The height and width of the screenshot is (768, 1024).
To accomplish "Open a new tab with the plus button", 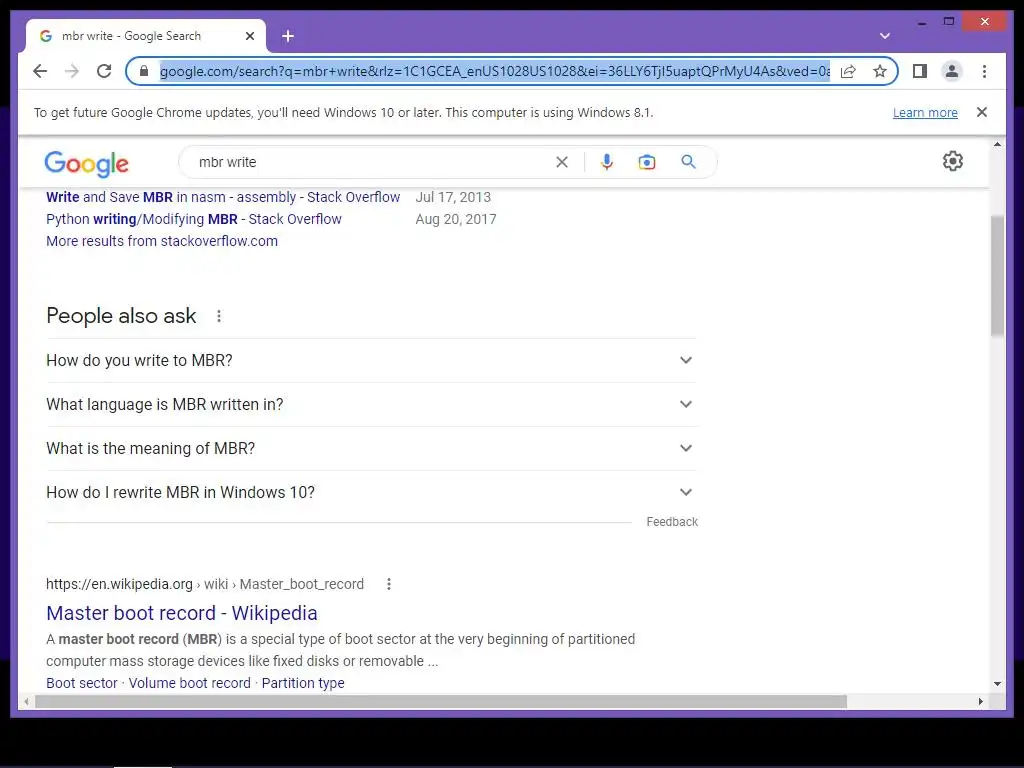I will tap(288, 36).
